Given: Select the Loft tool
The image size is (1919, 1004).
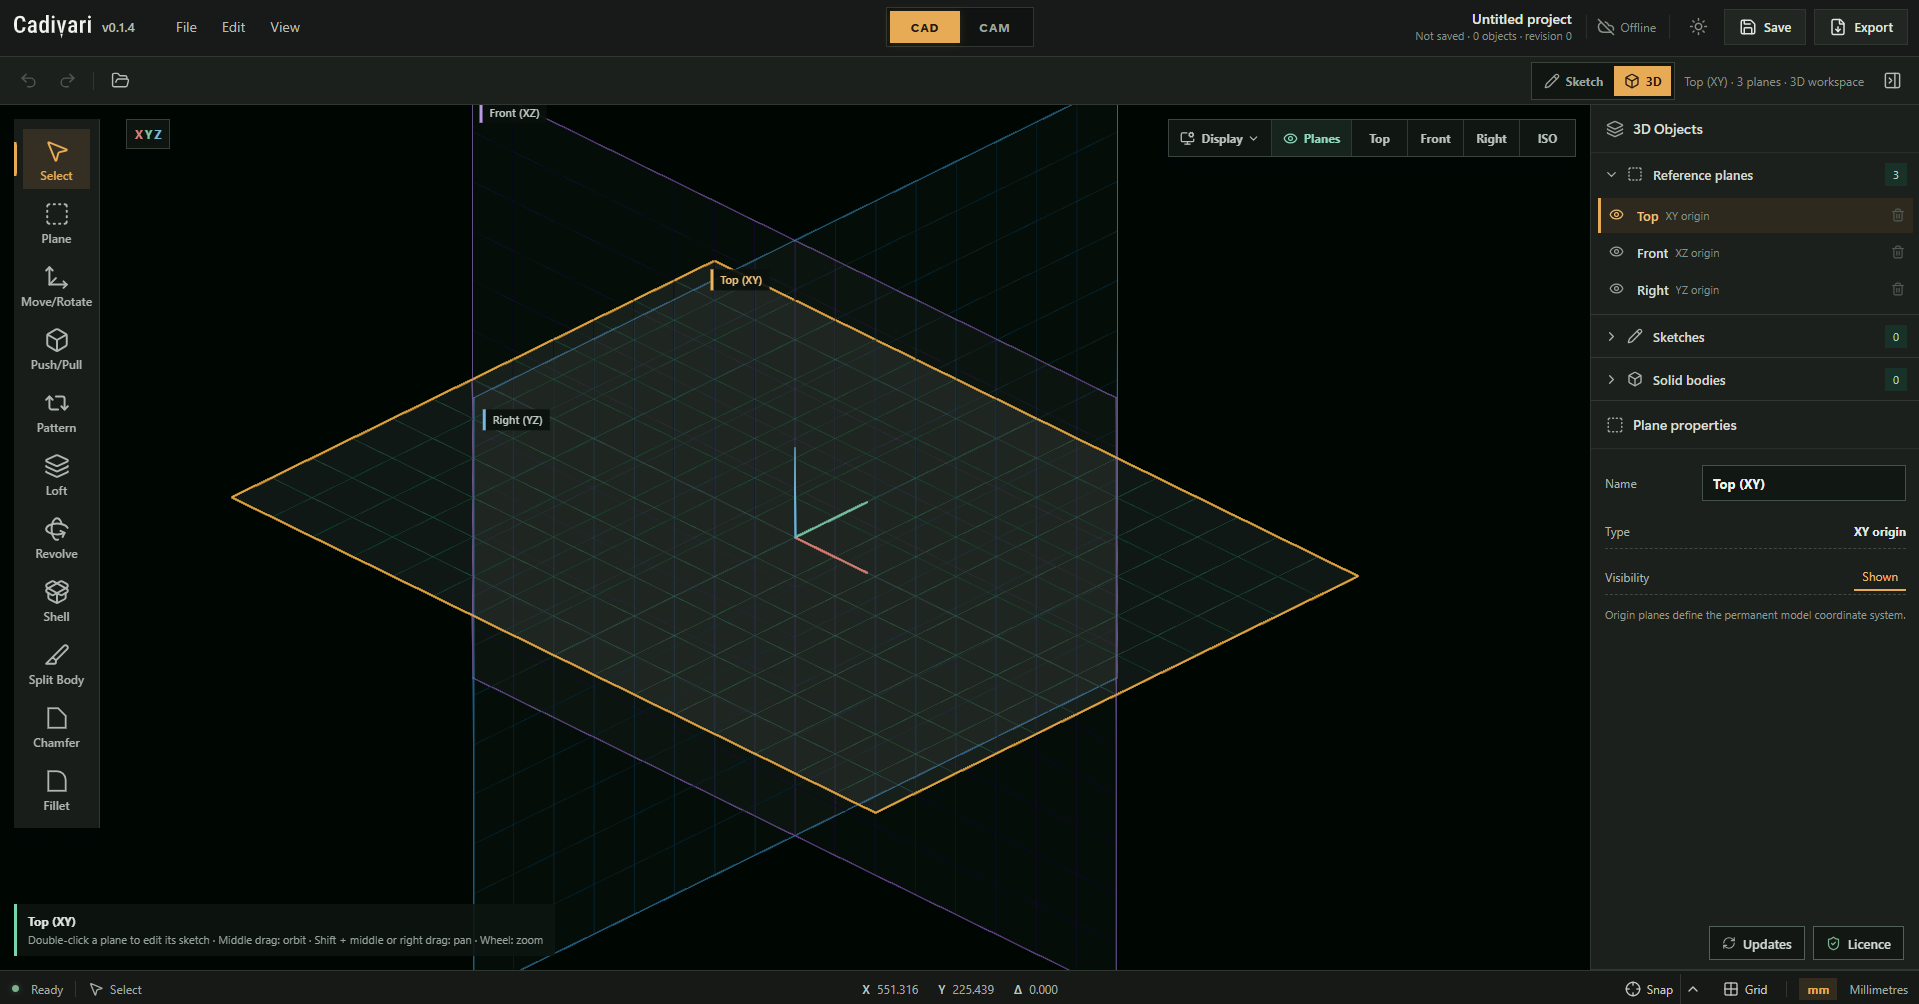Looking at the screenshot, I should pos(56,475).
